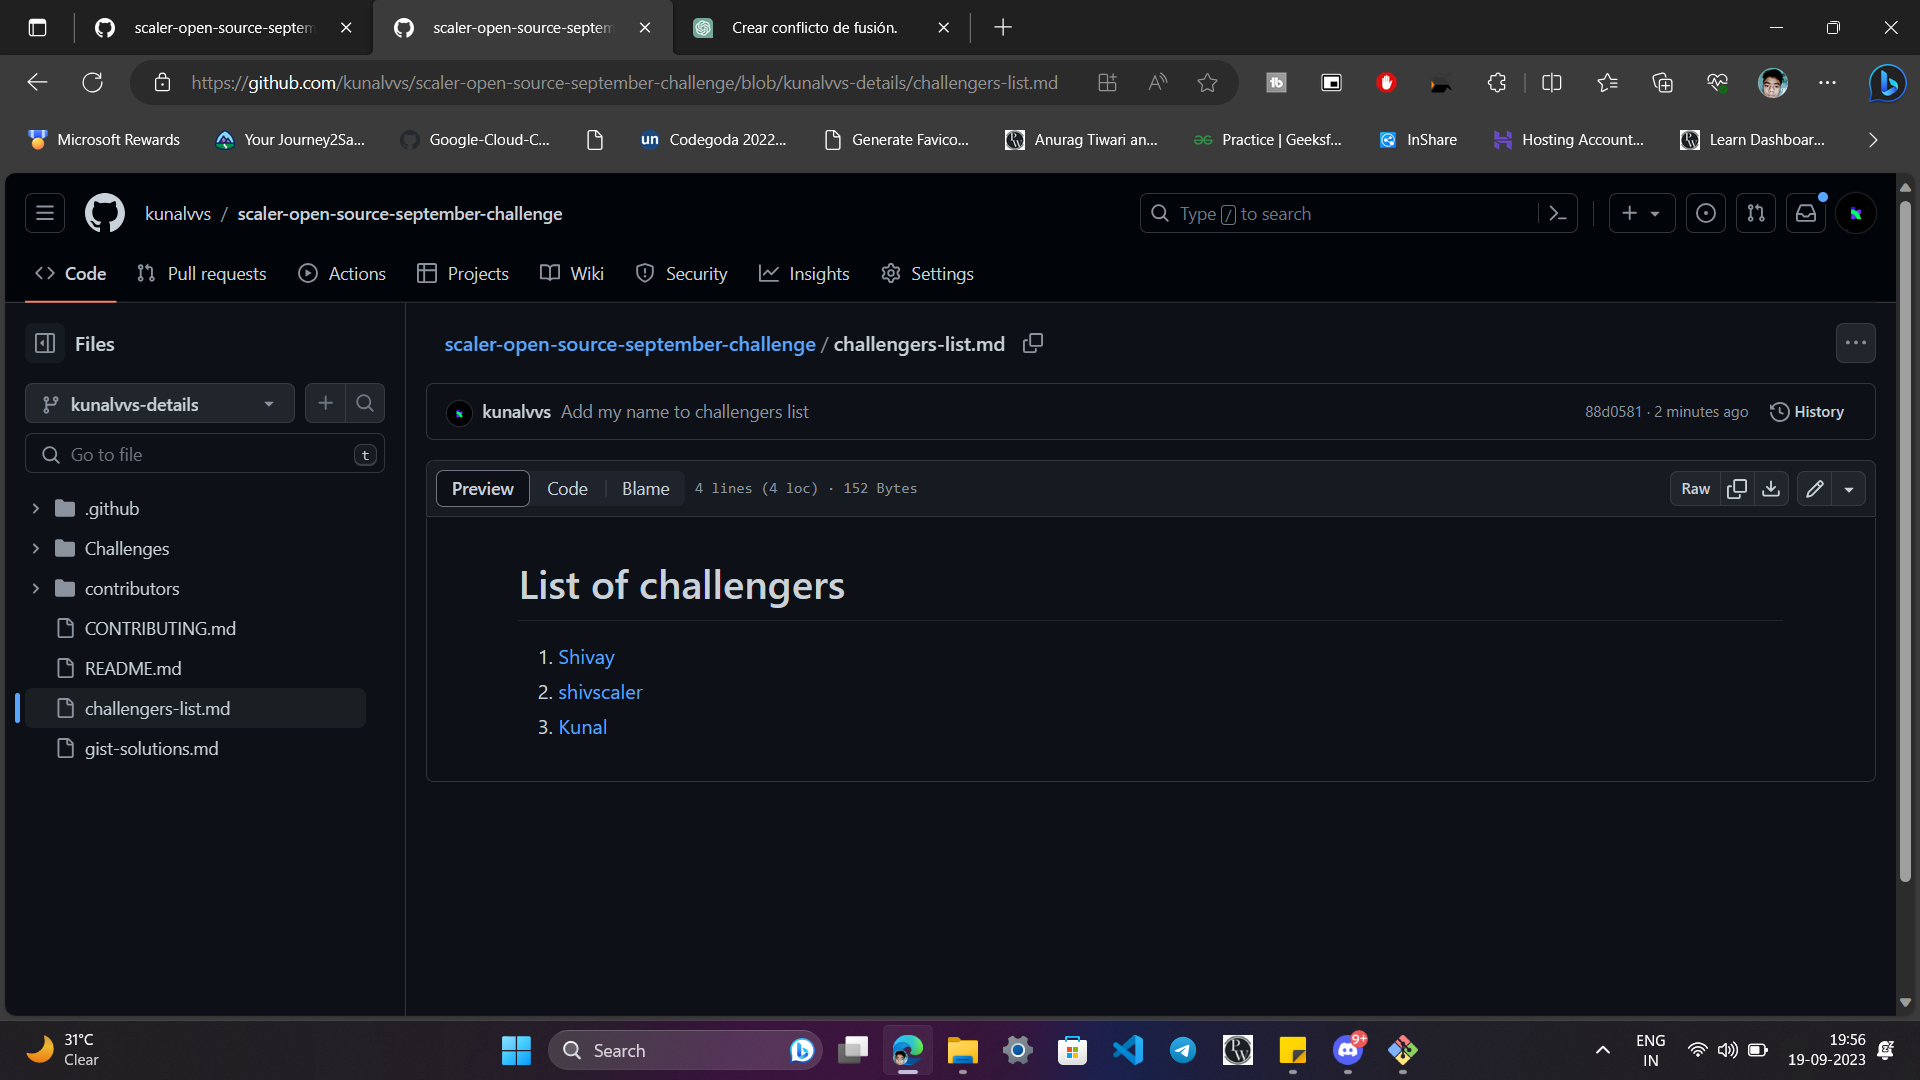The width and height of the screenshot is (1920, 1080).
Task: Open the kunalvvs-details branch selector
Action: [159, 403]
